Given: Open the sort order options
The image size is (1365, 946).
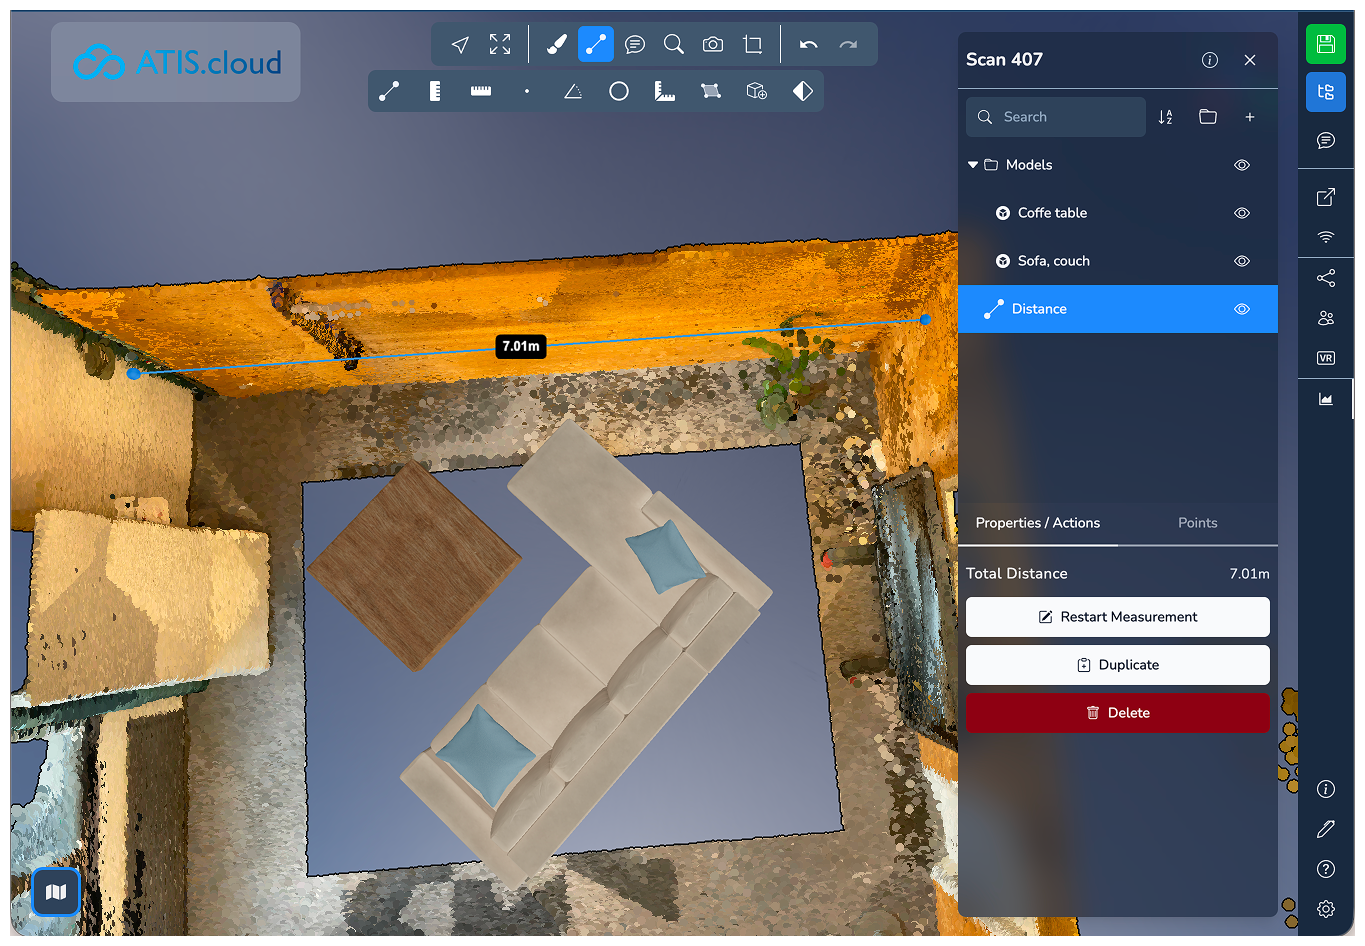Looking at the screenshot, I should click(1165, 117).
